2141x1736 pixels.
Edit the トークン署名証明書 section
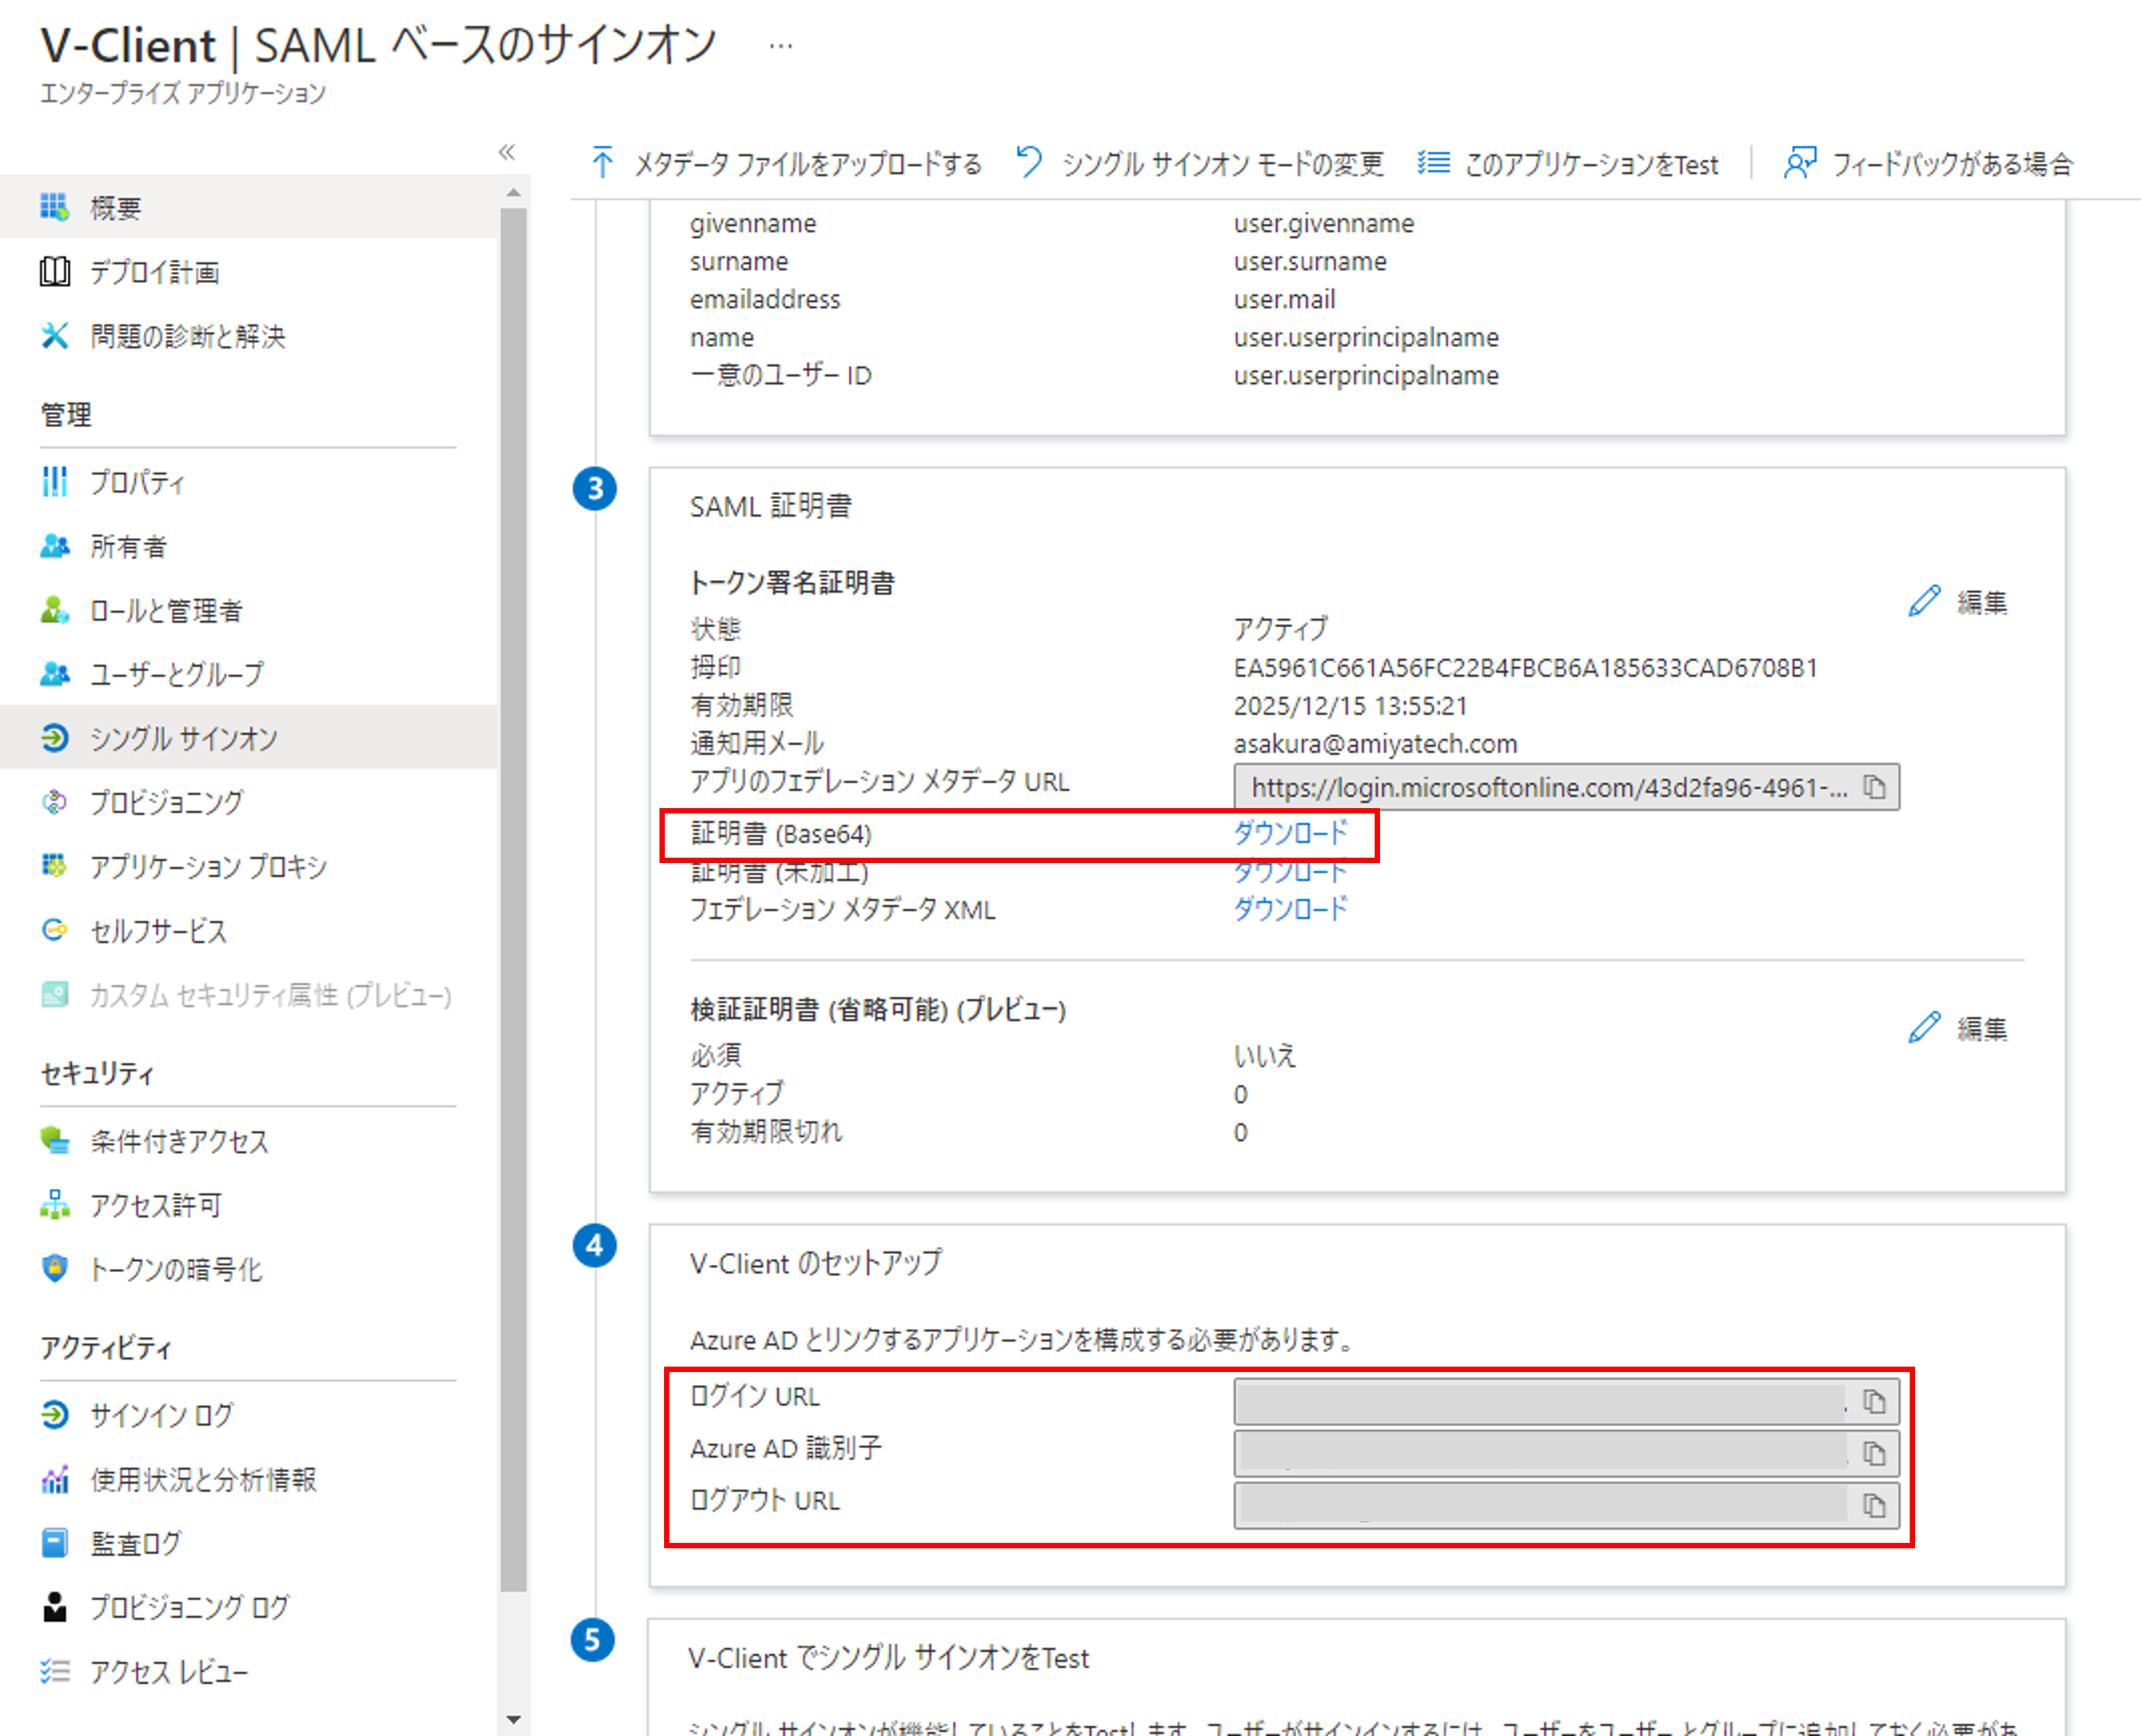pyautogui.click(x=1957, y=601)
